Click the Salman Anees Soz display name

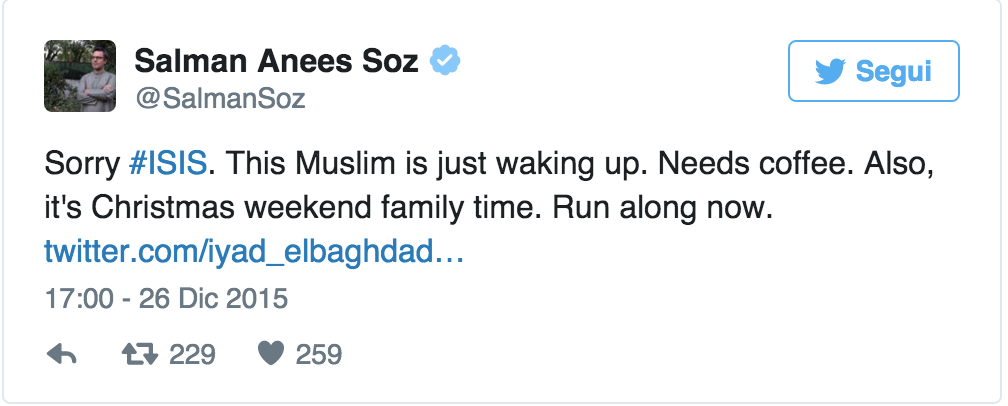277,61
